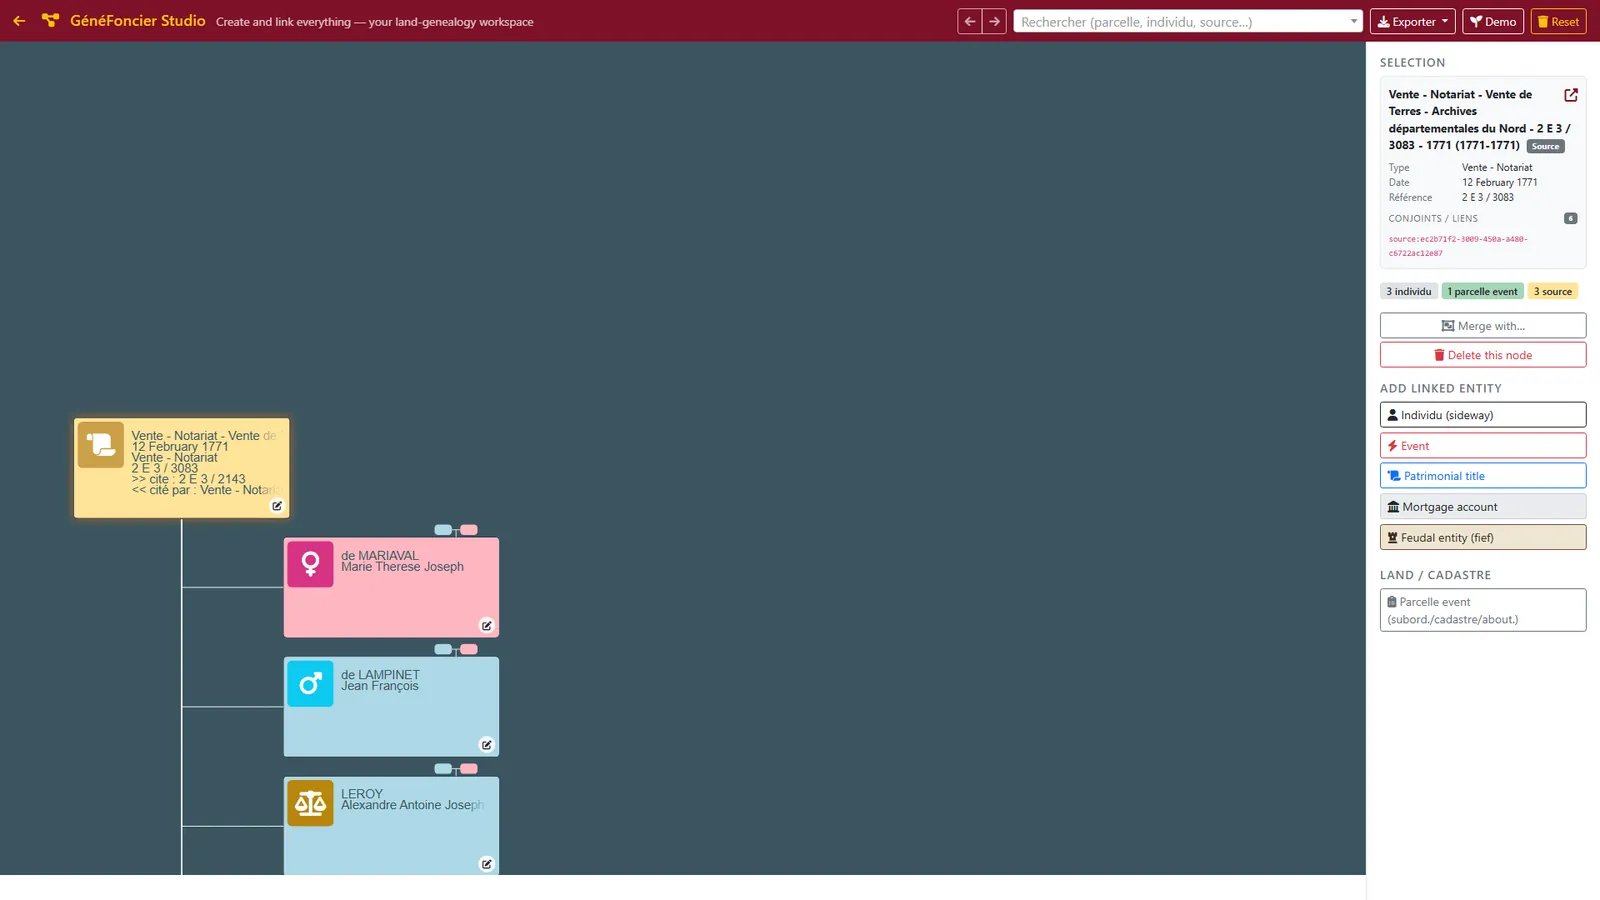Viewport: 1600px width, 900px height.
Task: Edit the Vente - Notariat source node
Action: tap(277, 506)
